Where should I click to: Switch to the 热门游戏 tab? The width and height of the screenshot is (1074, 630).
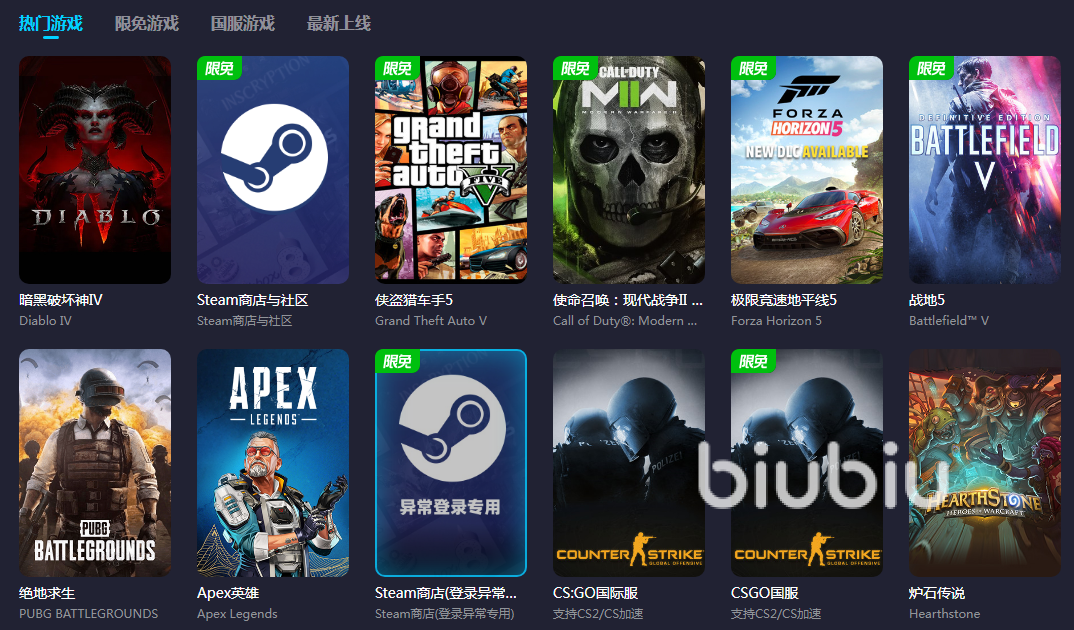51,23
